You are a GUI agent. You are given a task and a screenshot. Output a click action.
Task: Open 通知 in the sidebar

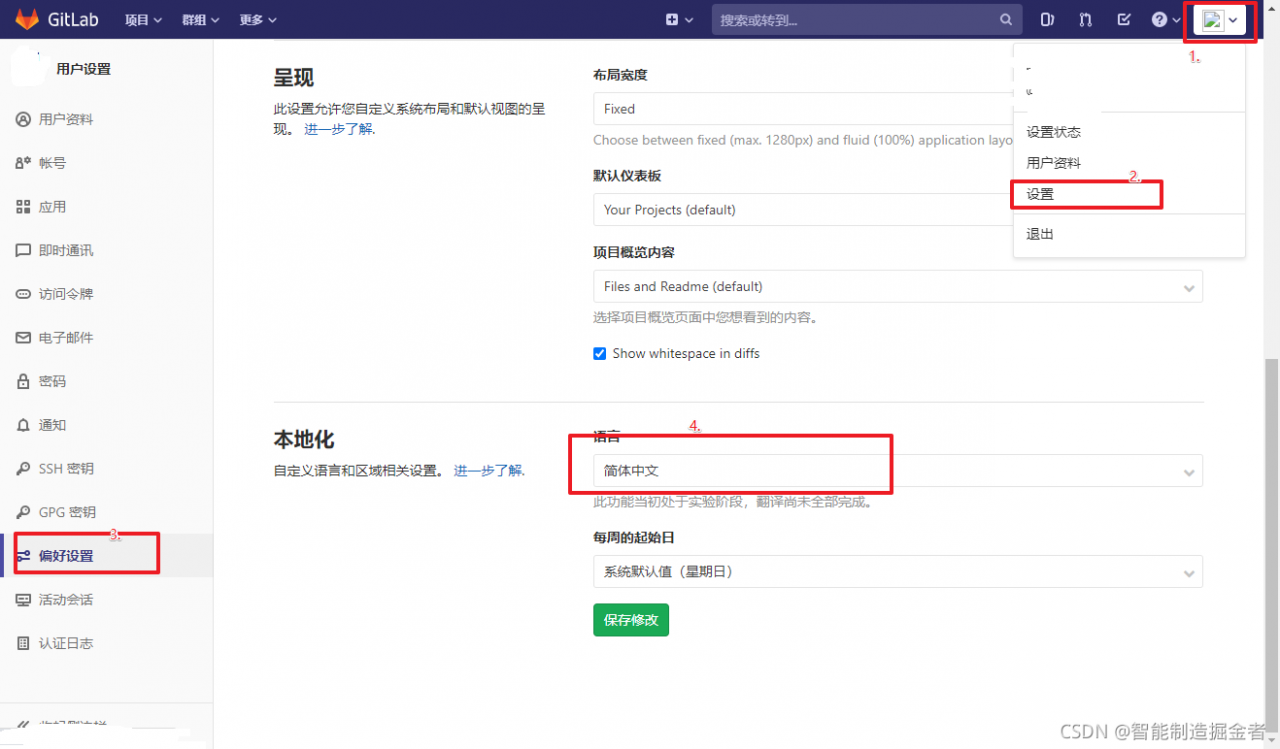click(106, 425)
